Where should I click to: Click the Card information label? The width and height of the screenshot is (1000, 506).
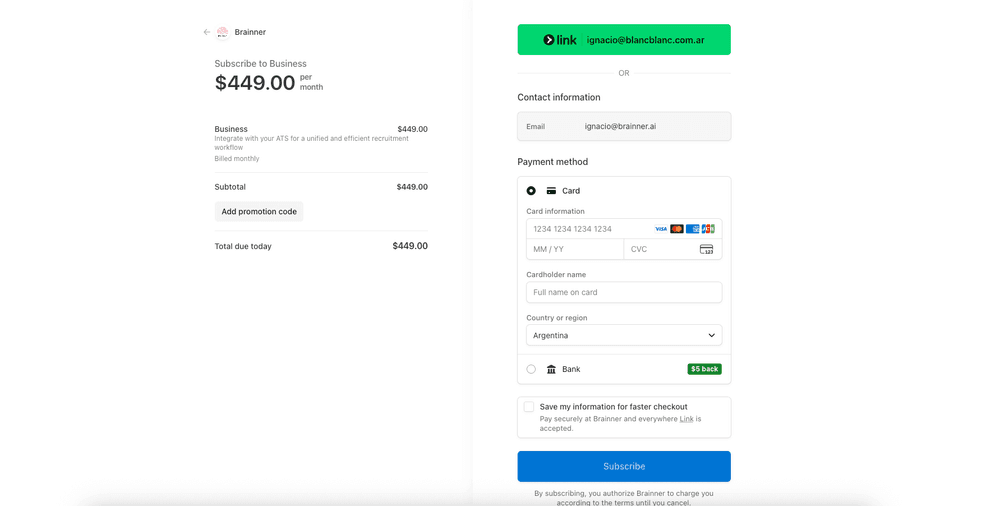click(555, 211)
